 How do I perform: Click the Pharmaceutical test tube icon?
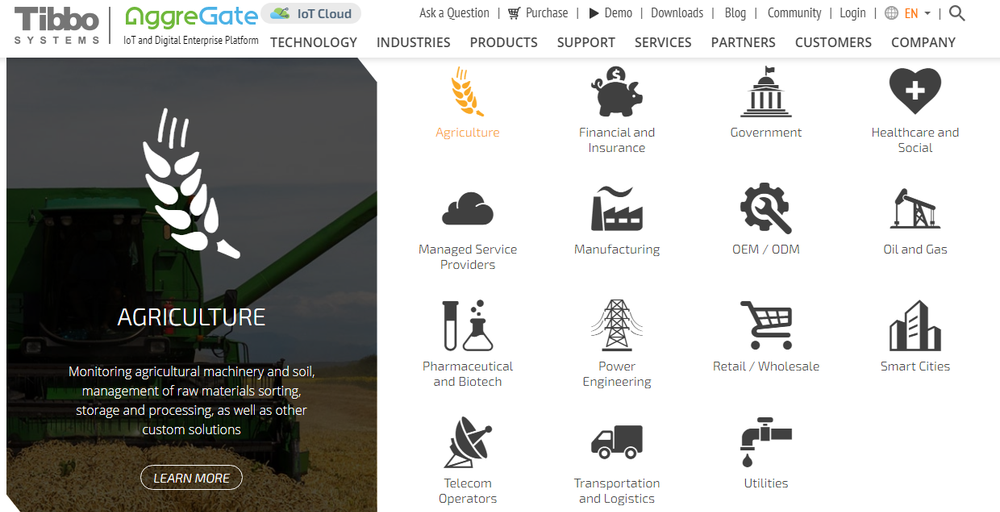click(x=467, y=325)
